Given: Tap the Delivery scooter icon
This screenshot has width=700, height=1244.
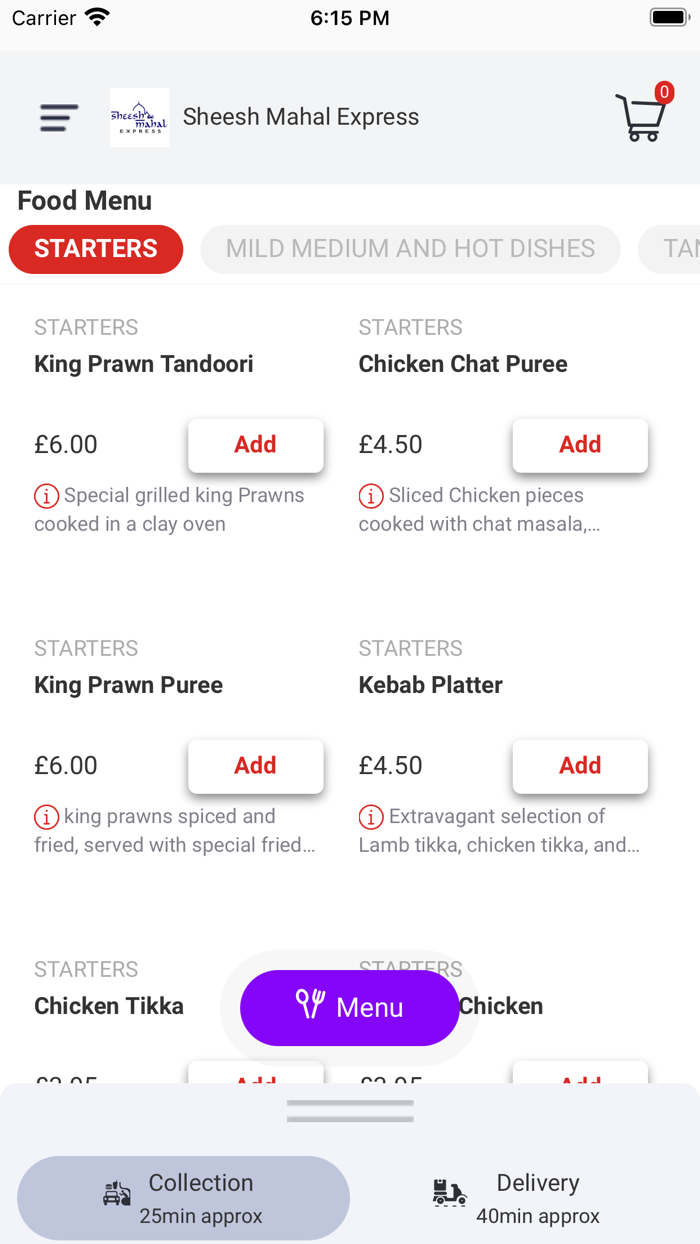Looking at the screenshot, I should [x=449, y=1193].
